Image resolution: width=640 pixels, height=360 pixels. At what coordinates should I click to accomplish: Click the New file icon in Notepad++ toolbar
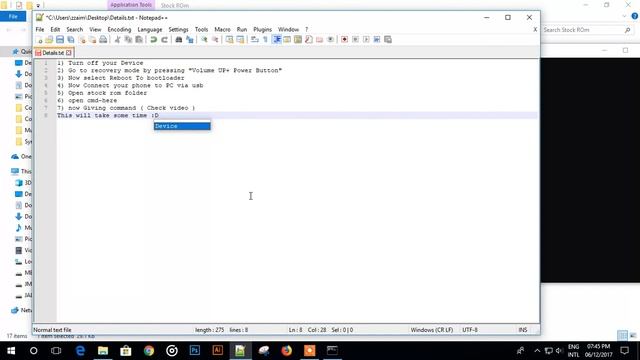[x=39, y=40]
